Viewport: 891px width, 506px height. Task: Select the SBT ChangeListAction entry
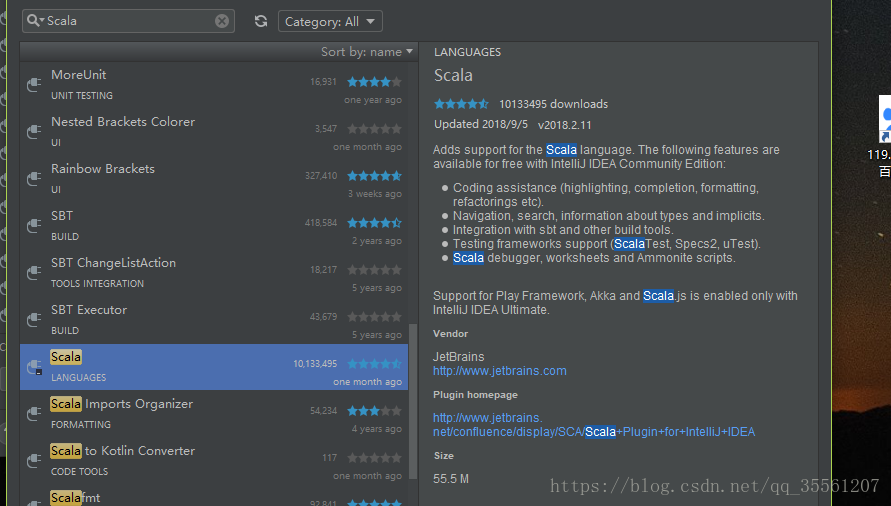(214, 273)
